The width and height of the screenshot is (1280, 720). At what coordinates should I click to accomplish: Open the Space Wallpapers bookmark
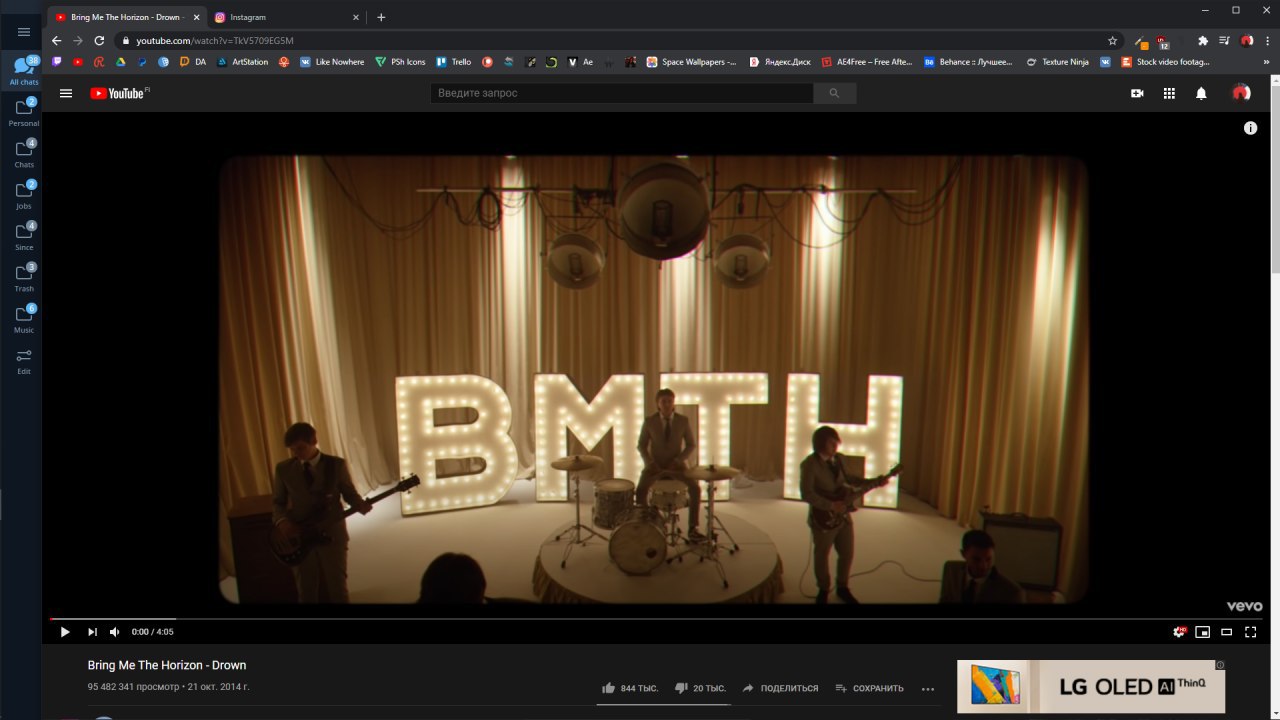click(691, 62)
